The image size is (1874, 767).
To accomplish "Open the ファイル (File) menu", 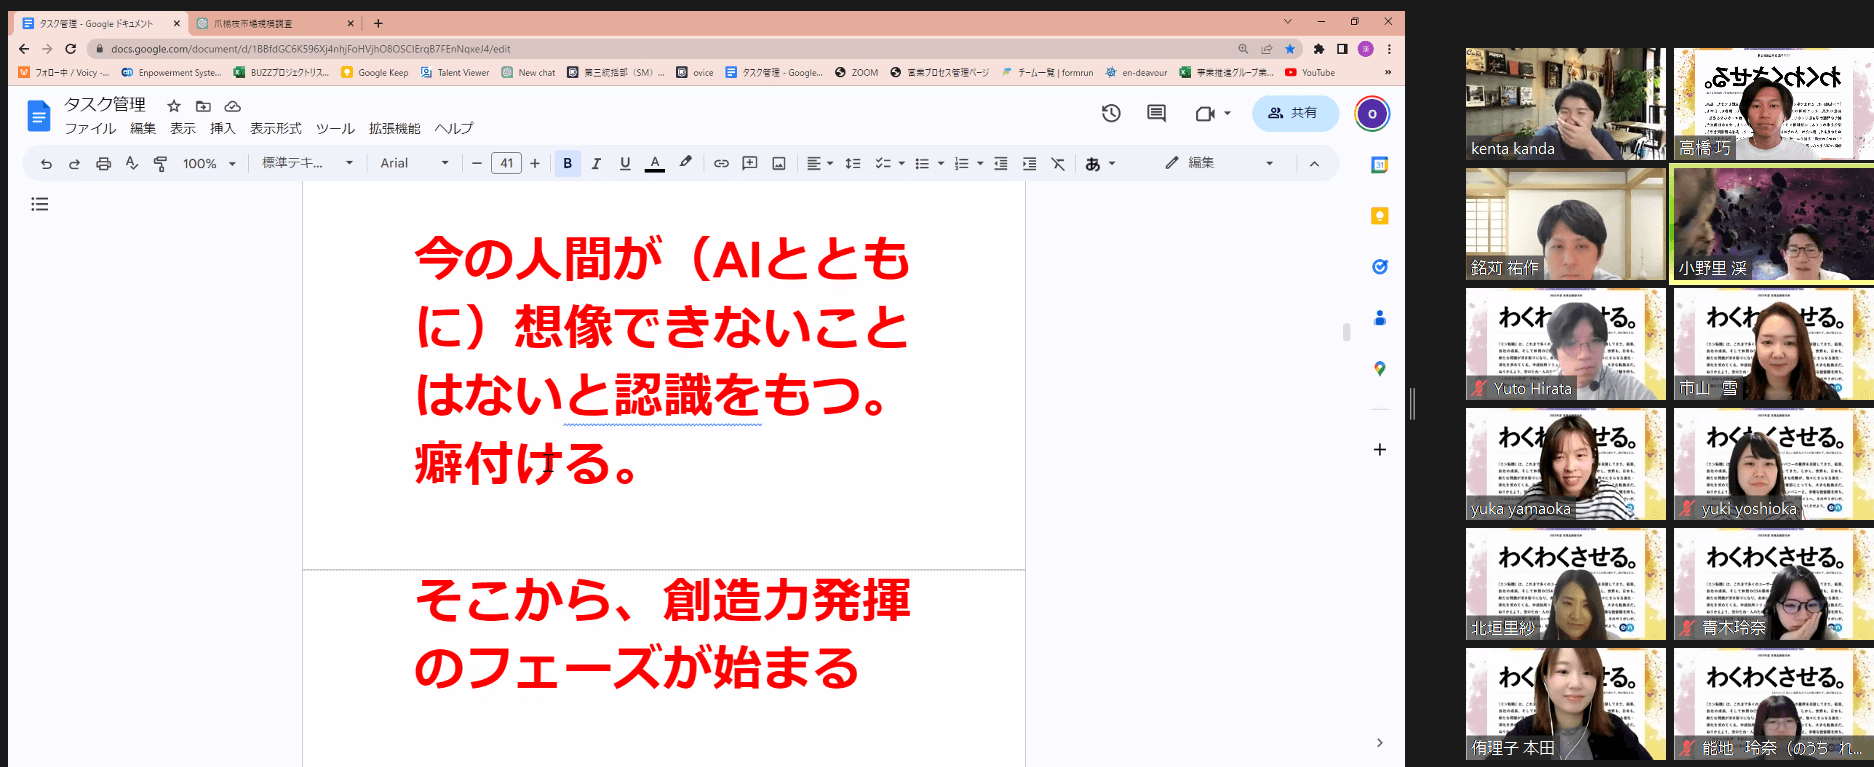I will click(90, 129).
